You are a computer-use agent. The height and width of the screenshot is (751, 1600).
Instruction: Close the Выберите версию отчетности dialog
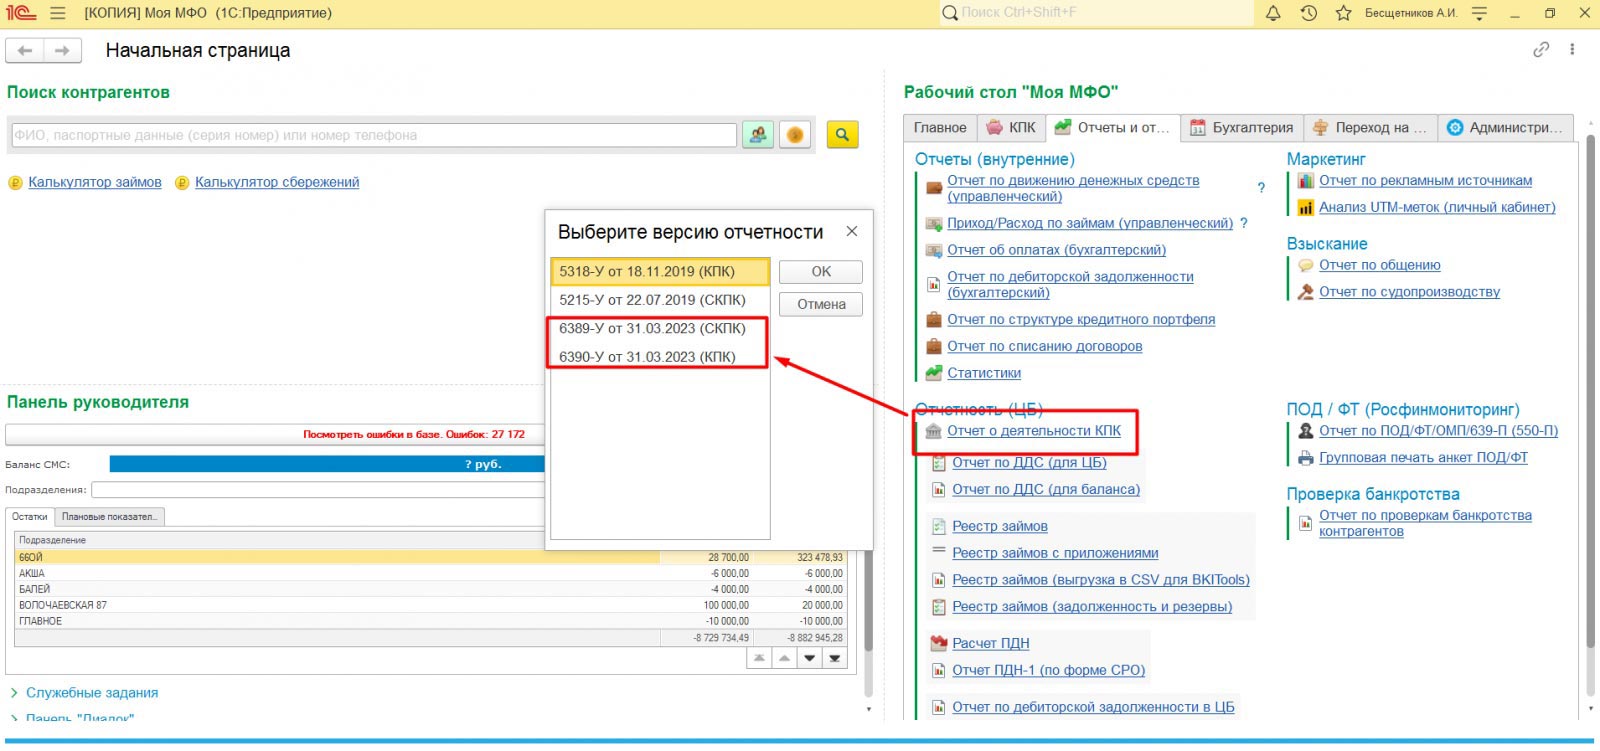point(852,231)
